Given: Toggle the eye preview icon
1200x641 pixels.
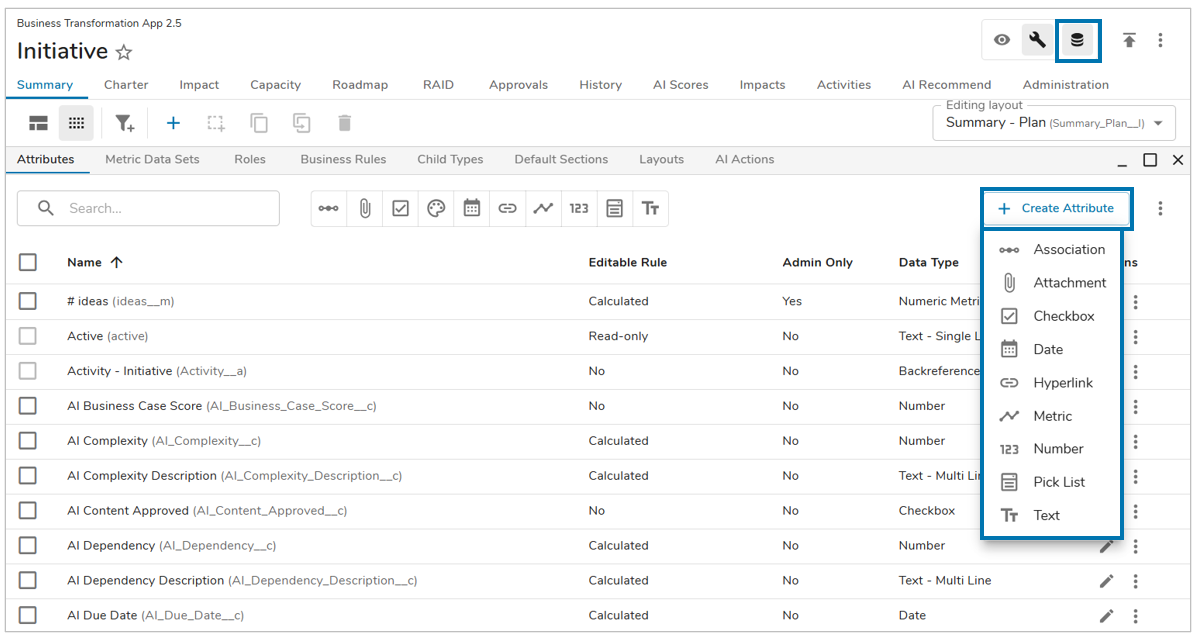Looking at the screenshot, I should point(1001,41).
